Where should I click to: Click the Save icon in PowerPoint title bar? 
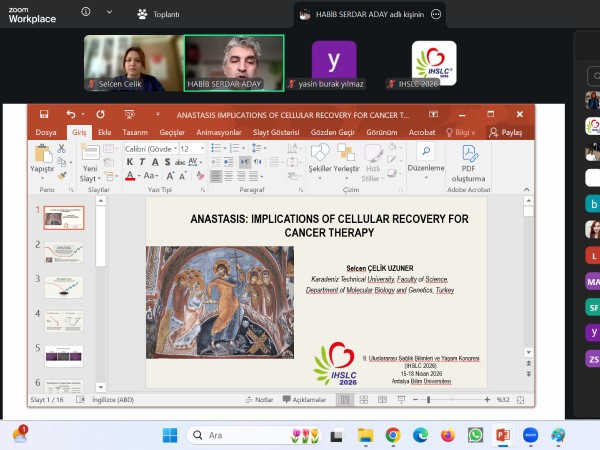click(42, 115)
